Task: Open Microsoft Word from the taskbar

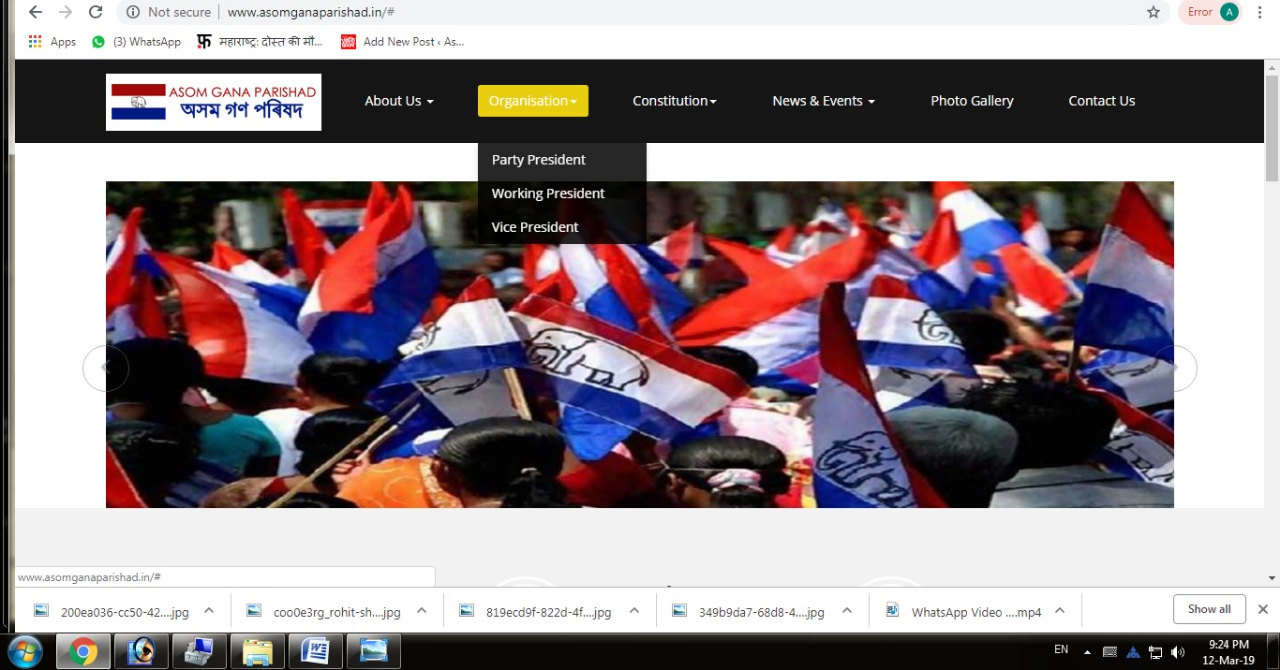Action: point(315,651)
